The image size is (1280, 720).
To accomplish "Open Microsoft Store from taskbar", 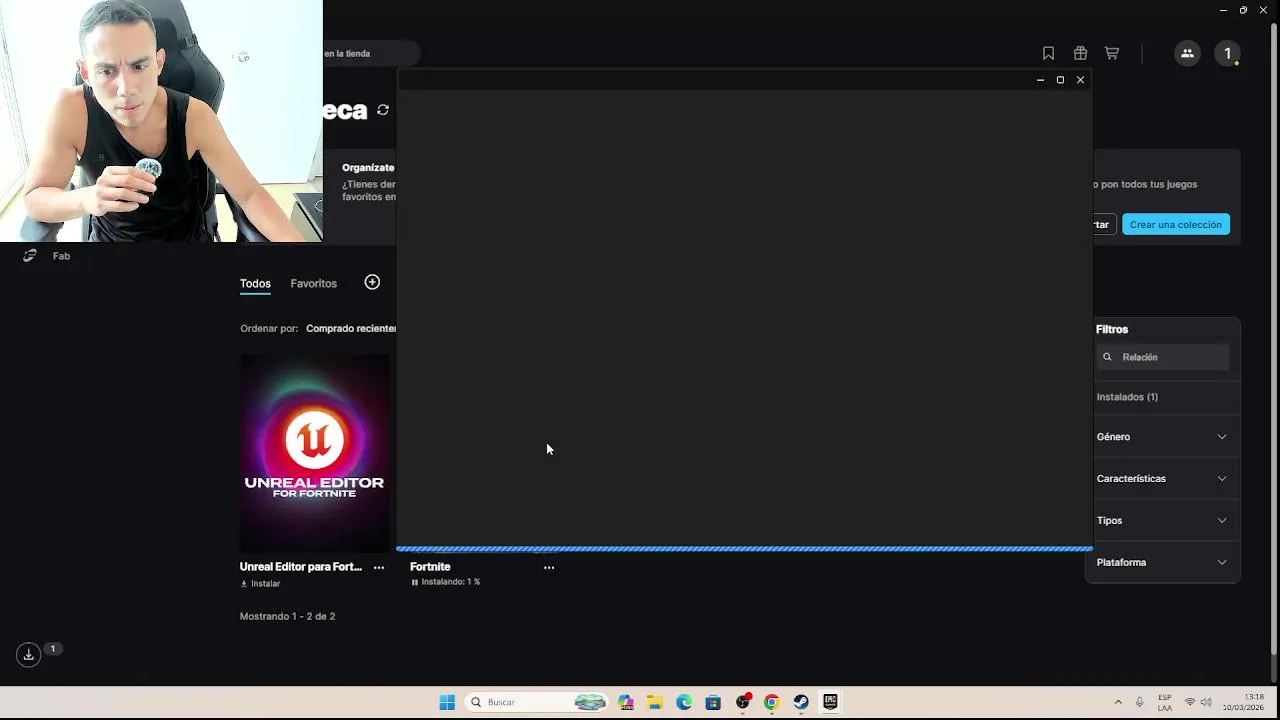I will 713,702.
